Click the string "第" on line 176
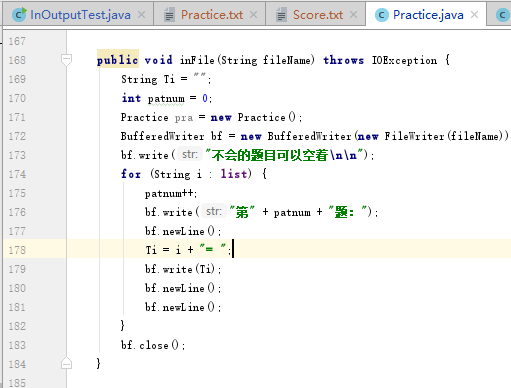Screen dimensions: 511x388 (x=242, y=212)
